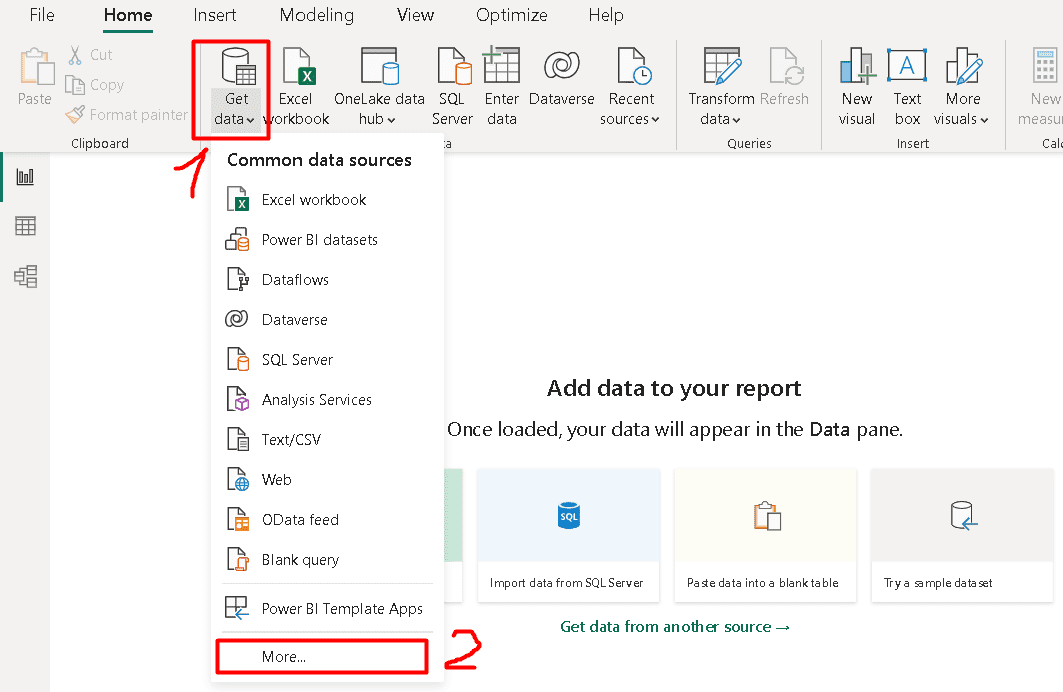1063x692 pixels.
Task: Click the Import data from SQL Server card
Action: coord(568,535)
